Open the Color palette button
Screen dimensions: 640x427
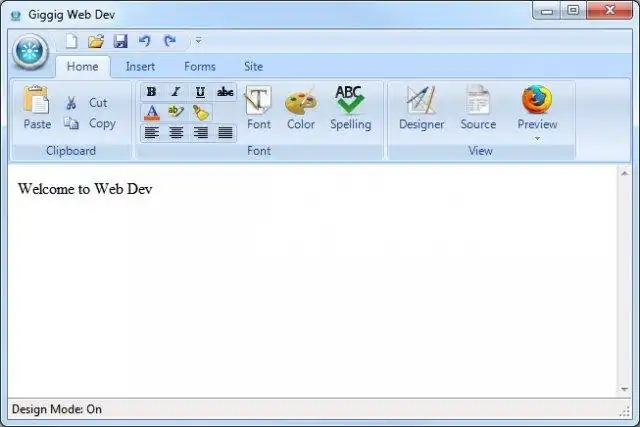coord(301,108)
